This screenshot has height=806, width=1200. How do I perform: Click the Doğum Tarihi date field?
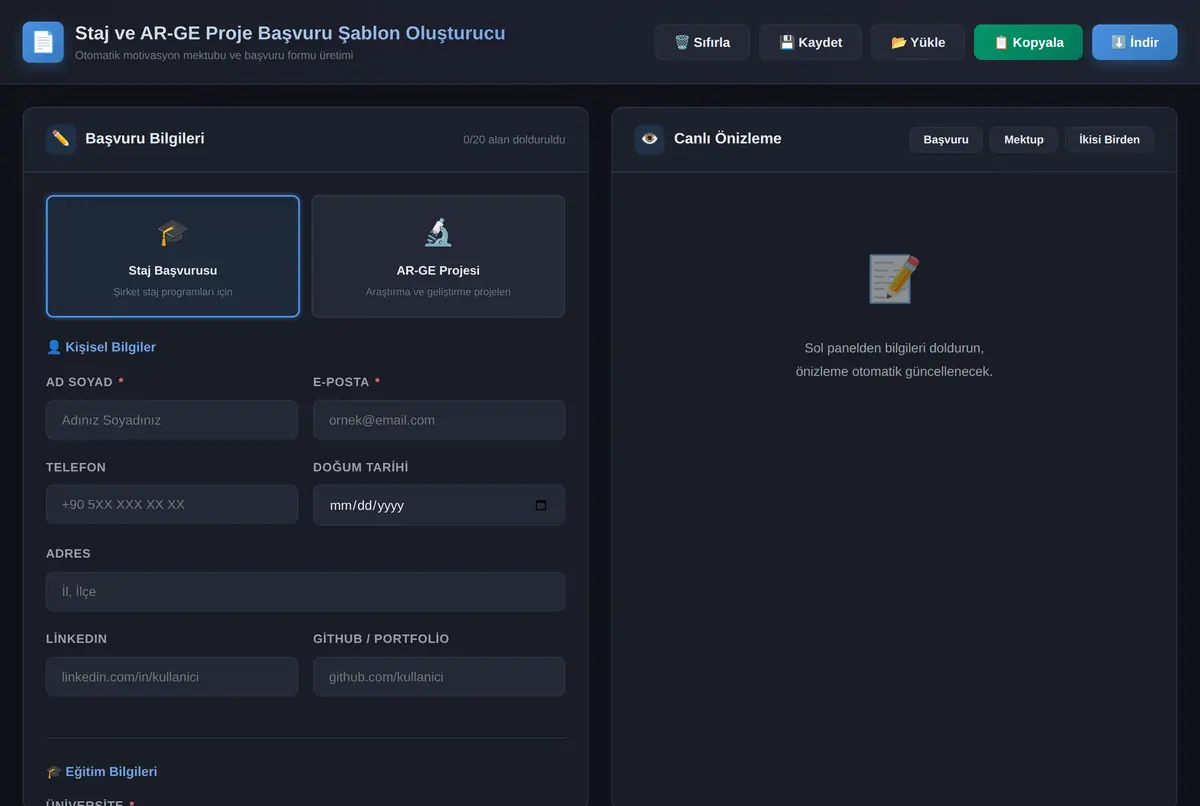pyautogui.click(x=439, y=505)
